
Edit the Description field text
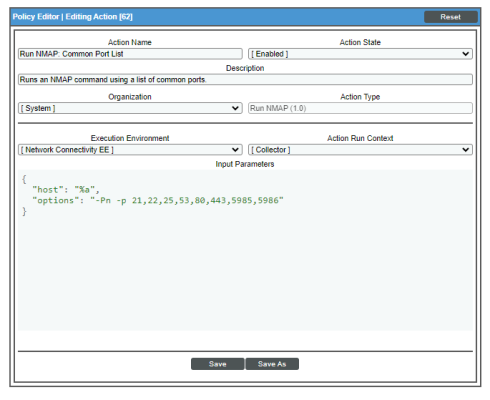(x=245, y=79)
